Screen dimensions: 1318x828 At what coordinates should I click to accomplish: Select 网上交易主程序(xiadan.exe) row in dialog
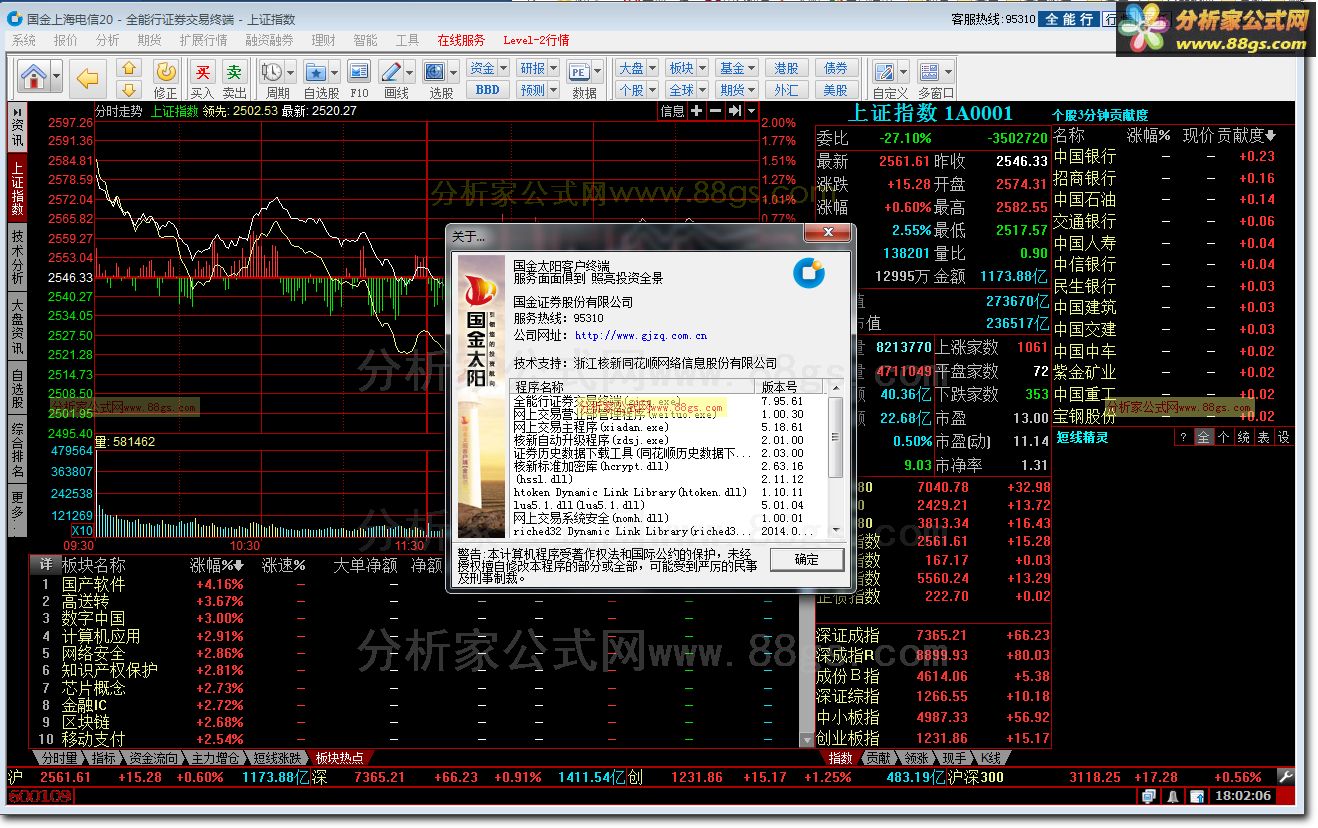[669, 427]
